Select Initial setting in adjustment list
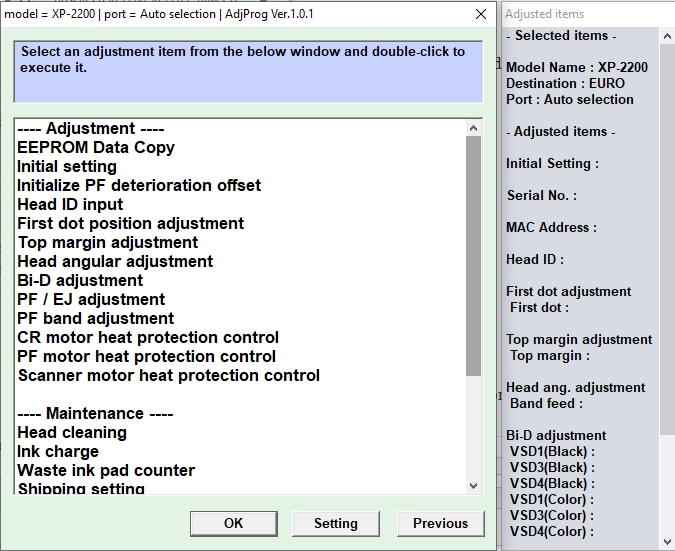The width and height of the screenshot is (675, 551). [x=67, y=166]
